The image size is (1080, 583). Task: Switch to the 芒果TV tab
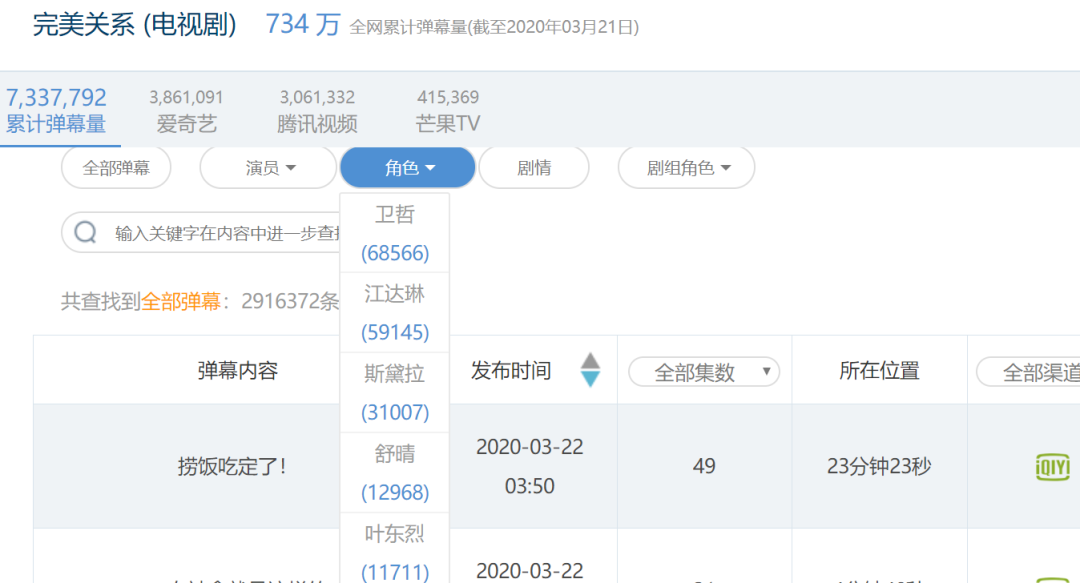tap(448, 110)
